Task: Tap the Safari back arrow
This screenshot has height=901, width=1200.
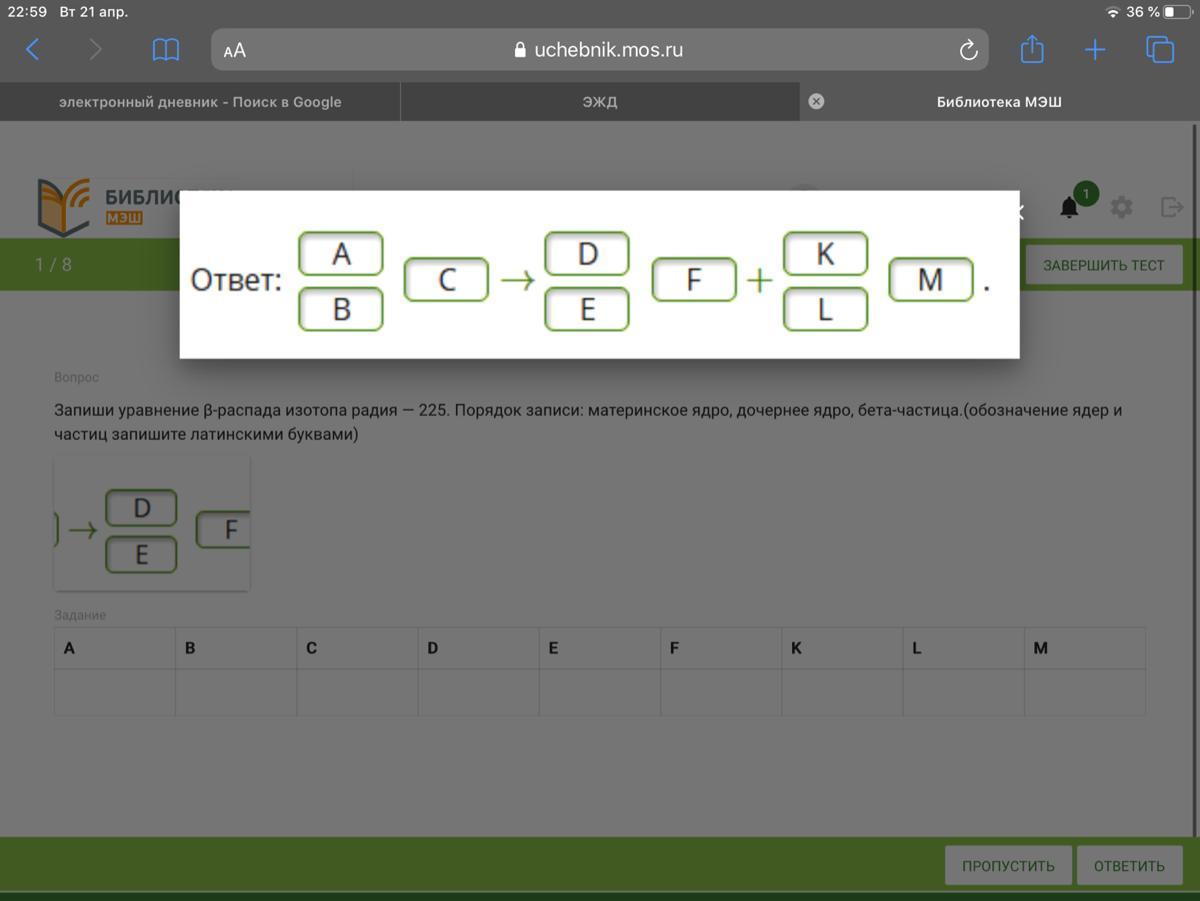Action: point(33,50)
